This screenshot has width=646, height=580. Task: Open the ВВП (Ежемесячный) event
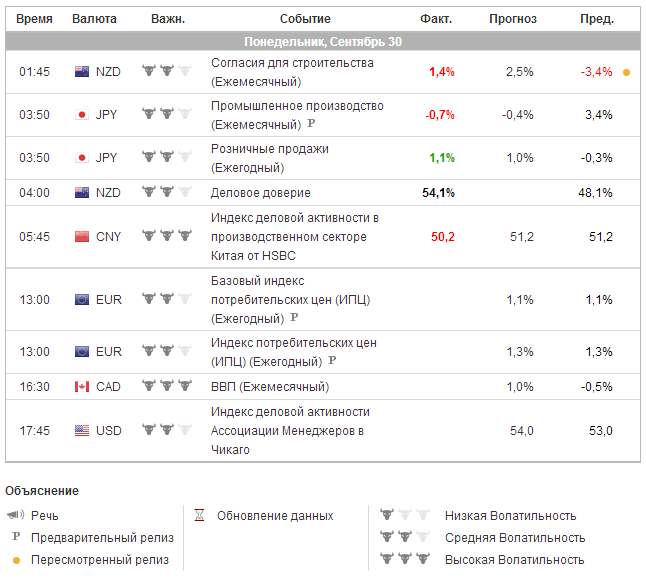tap(269, 387)
